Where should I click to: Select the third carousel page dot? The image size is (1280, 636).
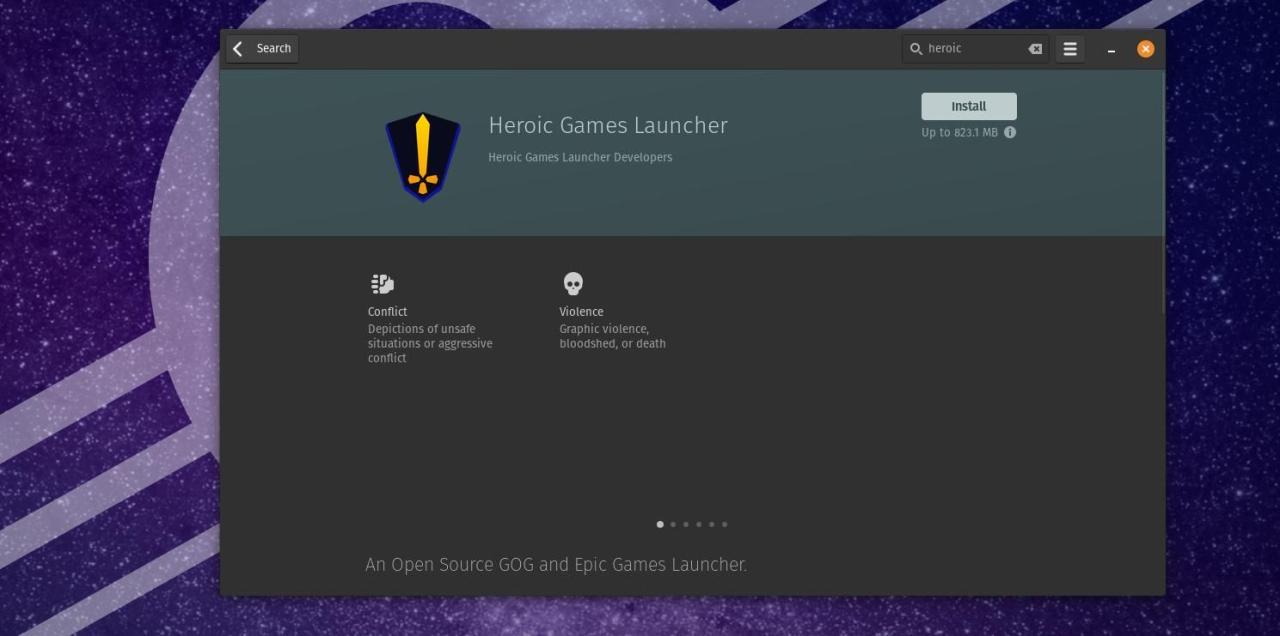pyautogui.click(x=686, y=524)
